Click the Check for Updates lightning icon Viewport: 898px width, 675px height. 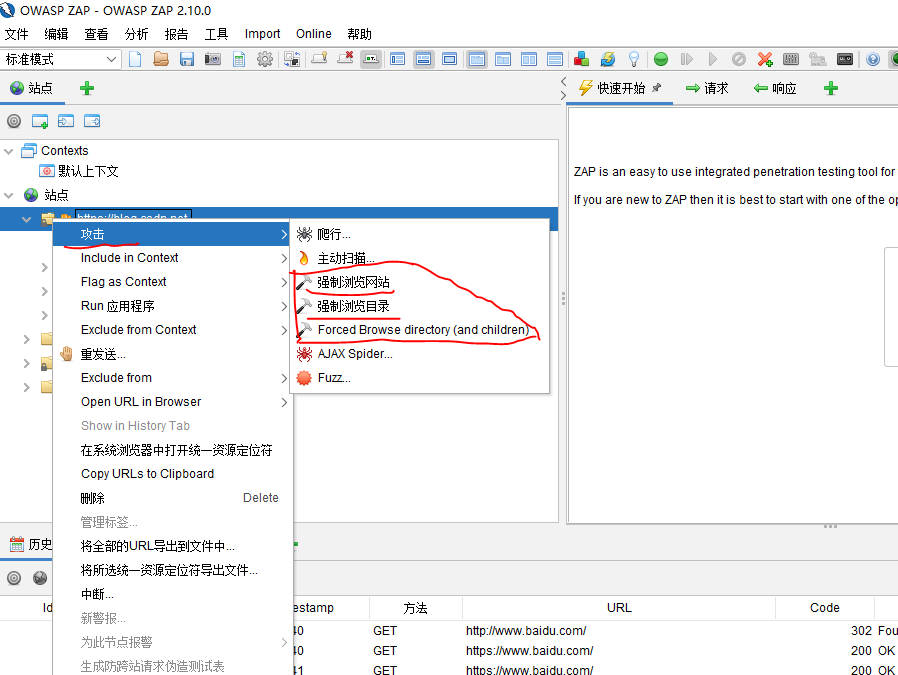(x=608, y=59)
